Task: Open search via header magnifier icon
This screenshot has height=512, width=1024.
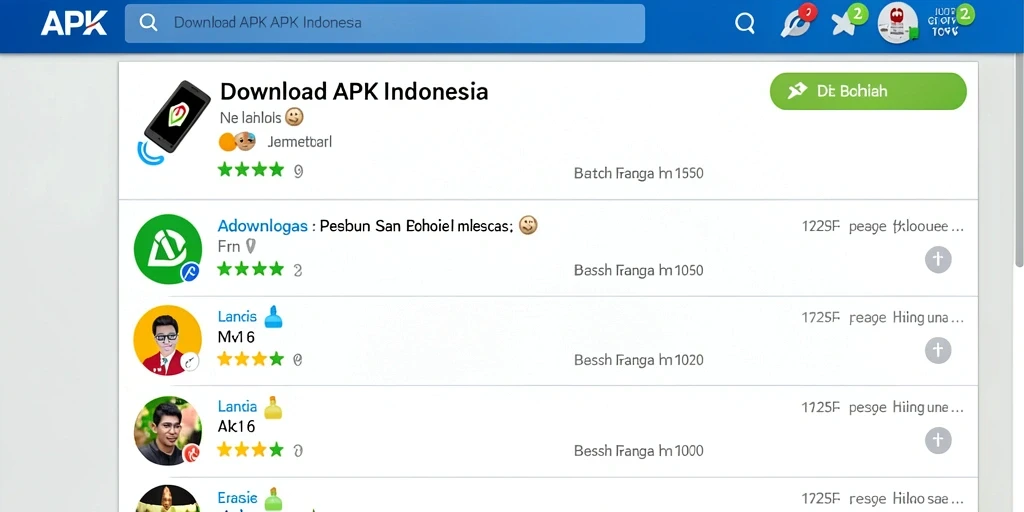Action: (x=744, y=24)
